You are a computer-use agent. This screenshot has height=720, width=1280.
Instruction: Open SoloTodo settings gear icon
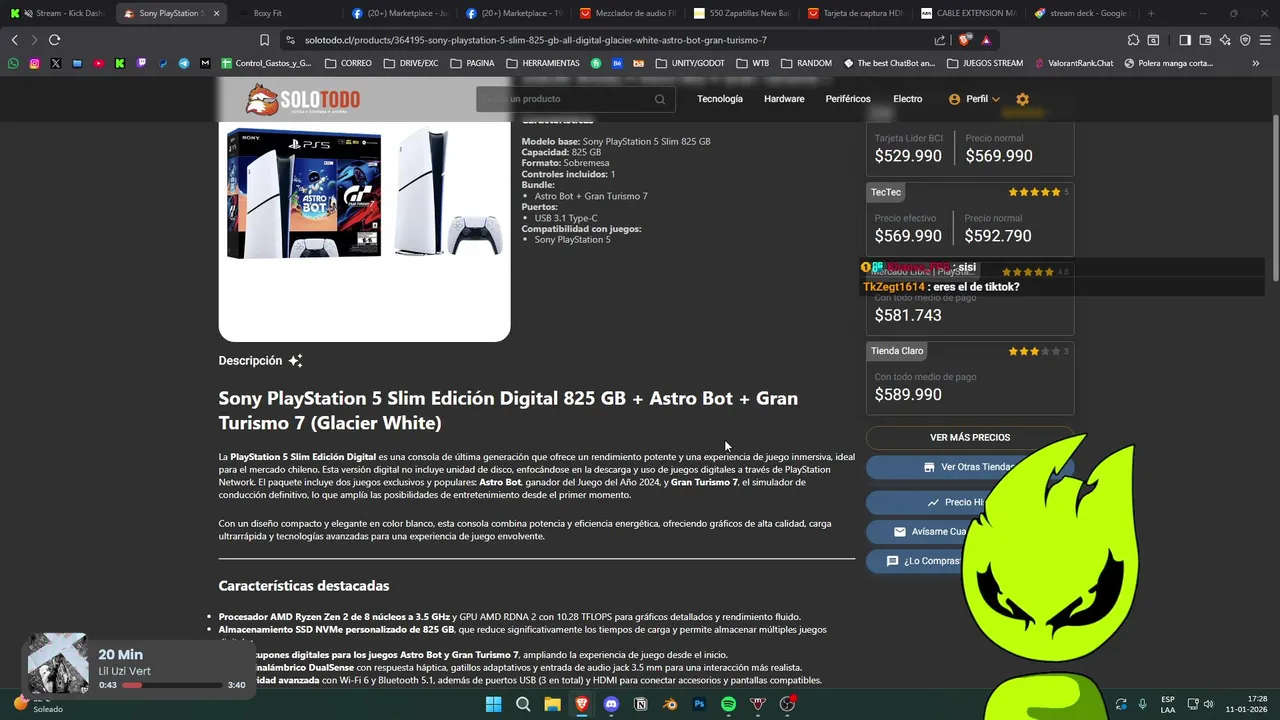click(x=1022, y=99)
